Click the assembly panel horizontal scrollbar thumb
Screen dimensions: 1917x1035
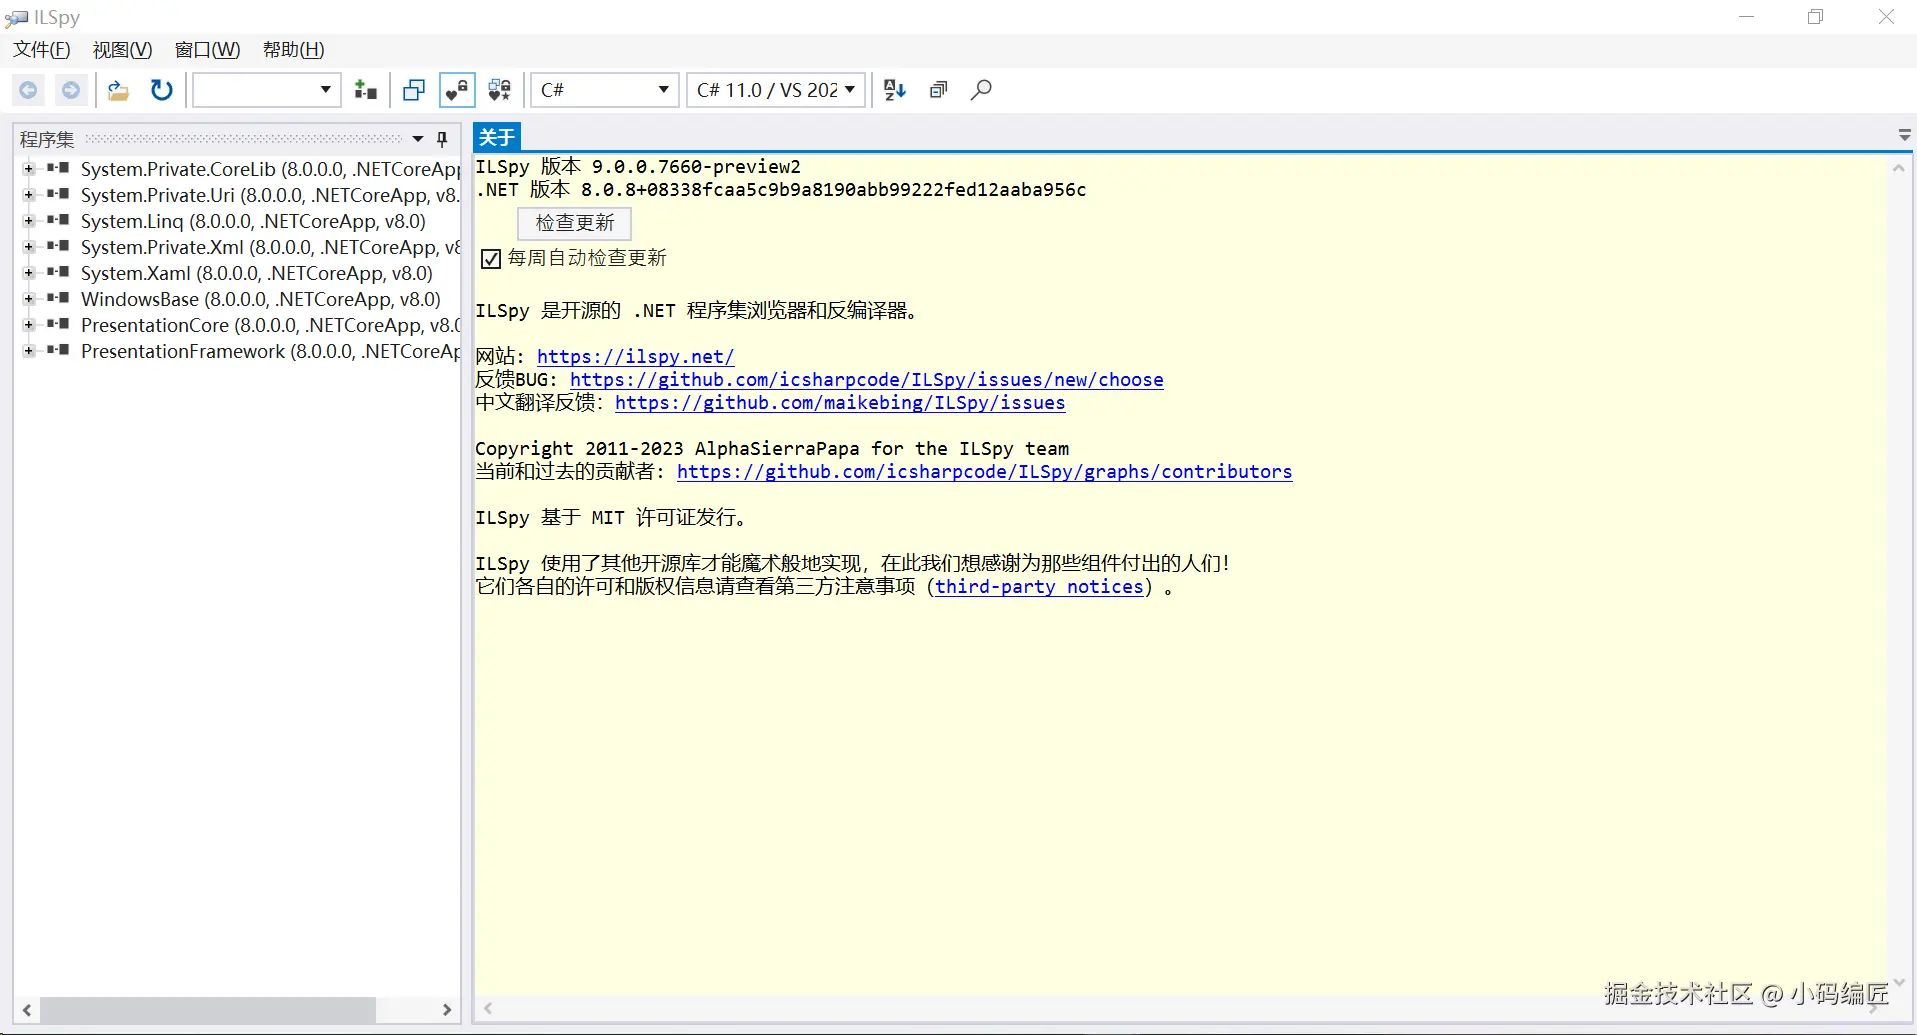coord(208,1010)
